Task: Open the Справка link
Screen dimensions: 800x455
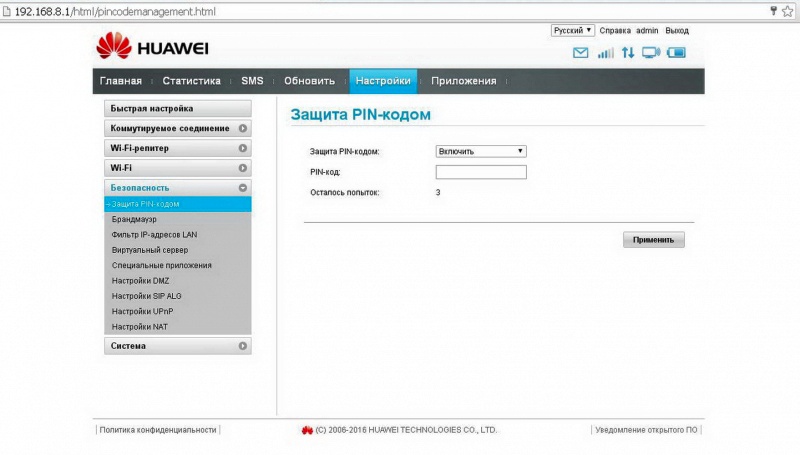Action: [x=615, y=31]
